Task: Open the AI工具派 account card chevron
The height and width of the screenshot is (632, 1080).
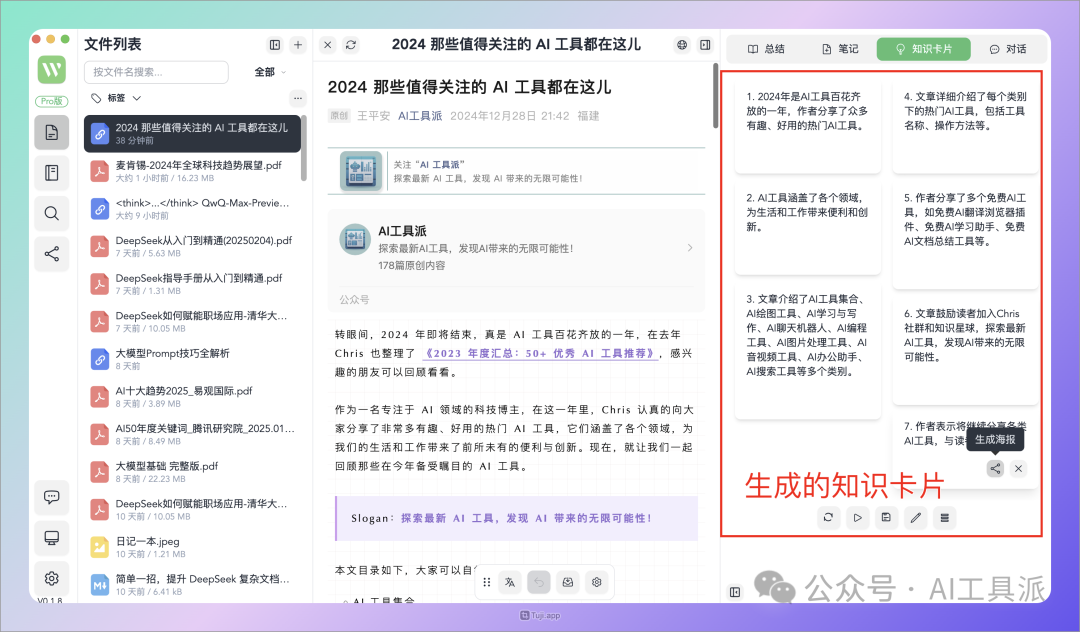Action: pos(689,248)
